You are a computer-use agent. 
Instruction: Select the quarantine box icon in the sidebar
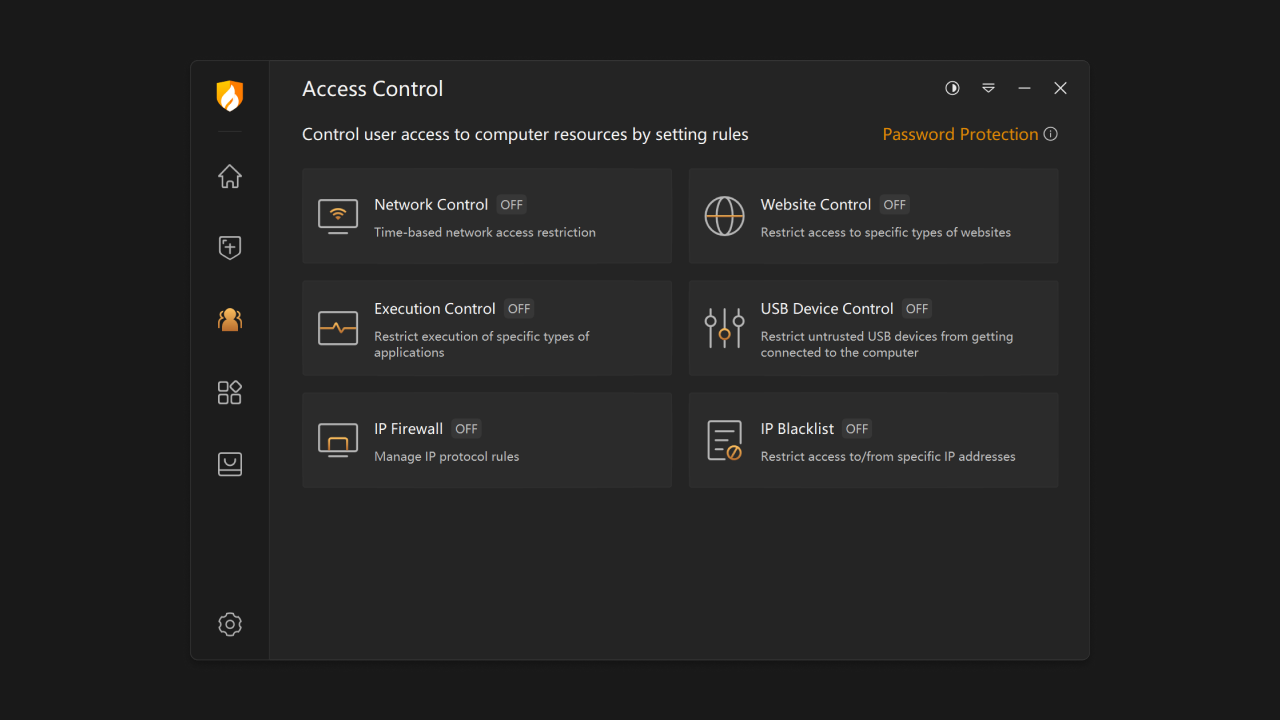point(229,463)
